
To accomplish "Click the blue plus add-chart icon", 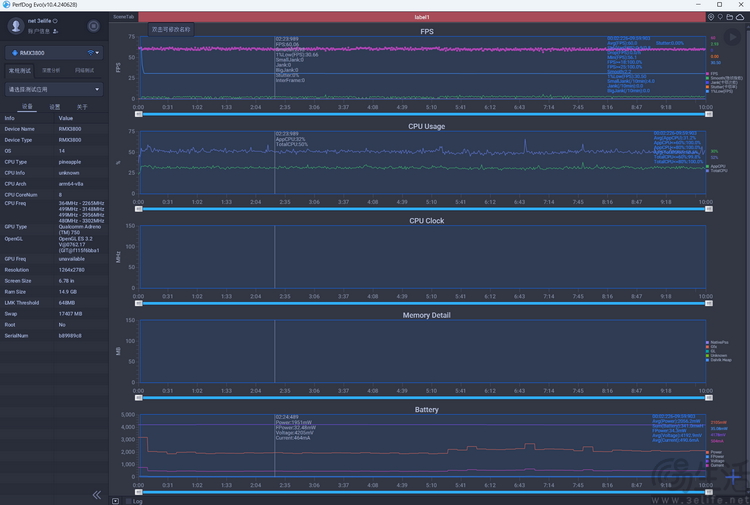I will coord(733,476).
